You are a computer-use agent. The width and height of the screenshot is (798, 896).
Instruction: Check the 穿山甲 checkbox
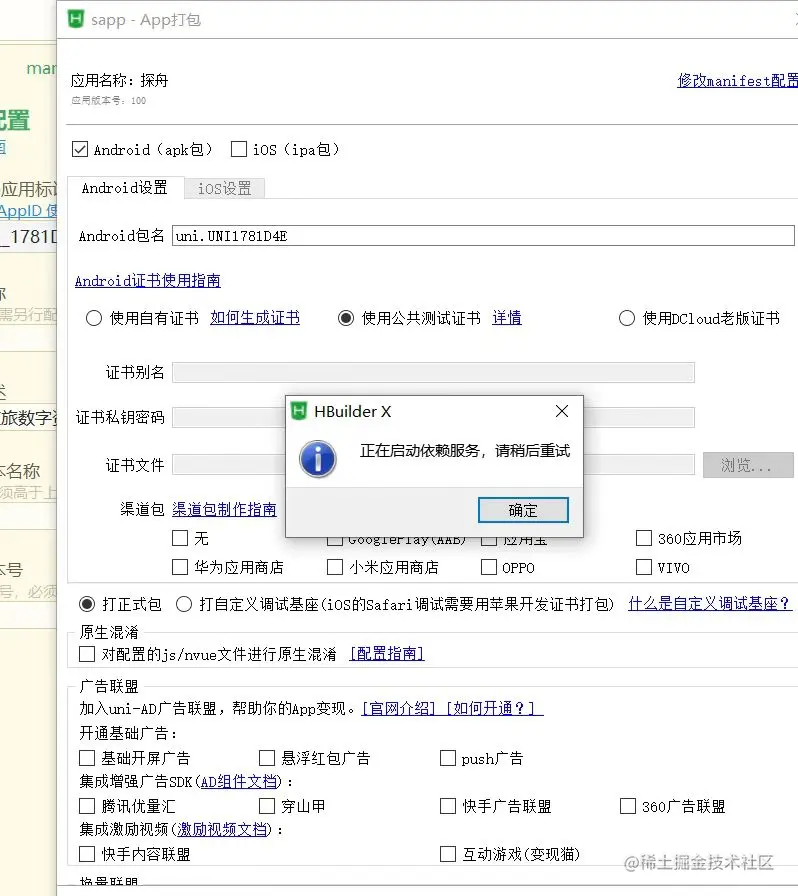pos(267,806)
